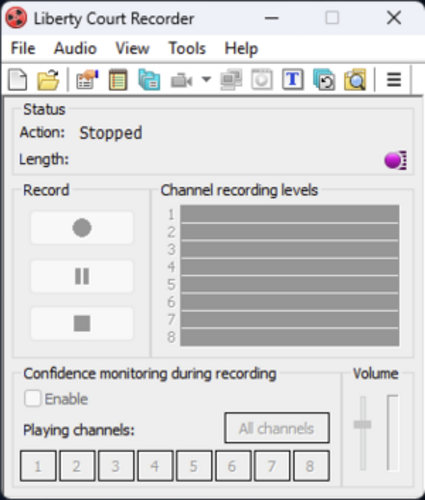Click the volume level meter bar
Viewport: 425px width, 500px height.
point(393,433)
